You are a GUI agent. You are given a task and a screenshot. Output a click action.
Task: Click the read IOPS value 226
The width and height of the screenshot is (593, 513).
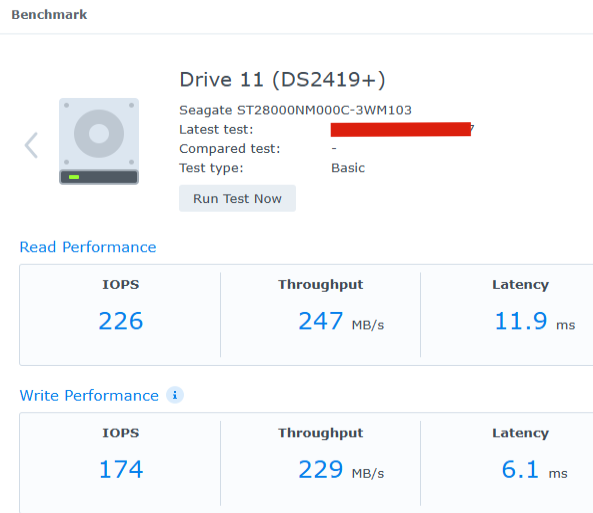tap(121, 321)
